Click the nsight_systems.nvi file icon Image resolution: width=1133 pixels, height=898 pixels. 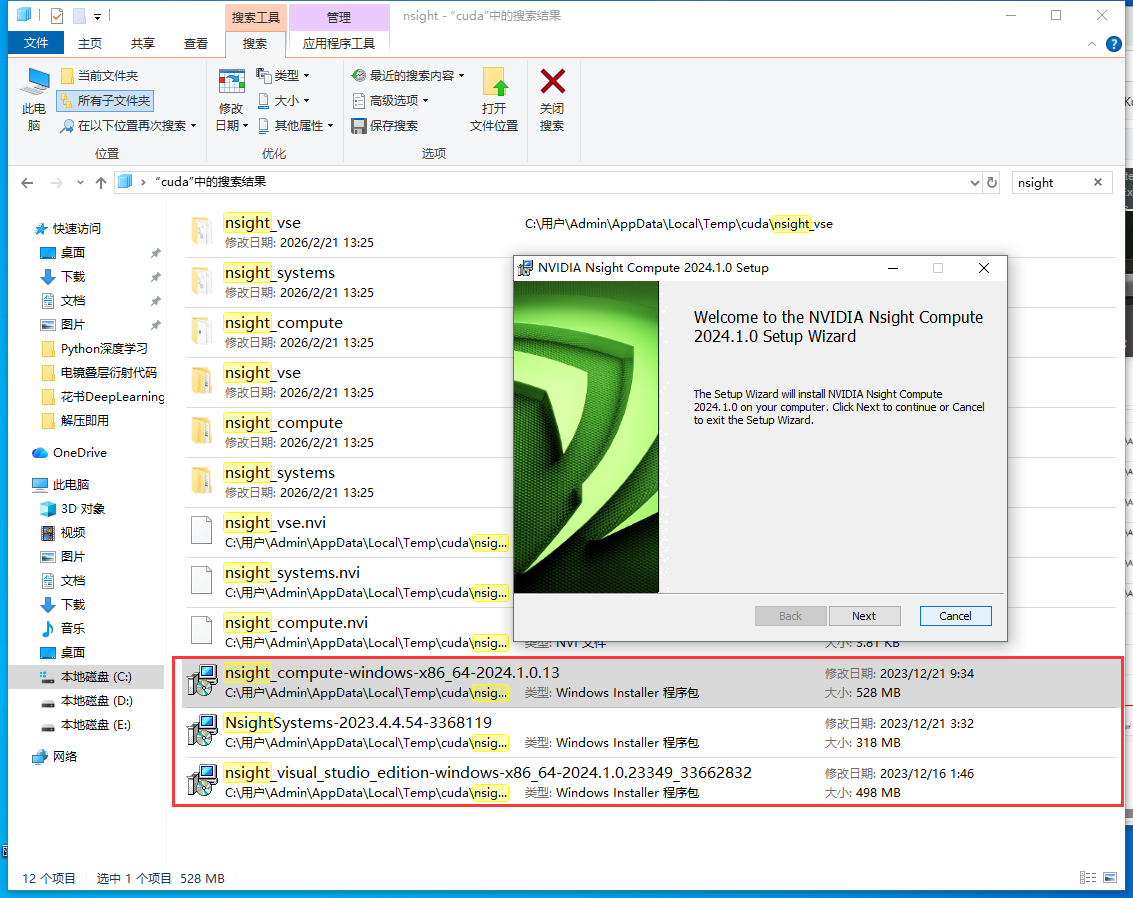202,580
